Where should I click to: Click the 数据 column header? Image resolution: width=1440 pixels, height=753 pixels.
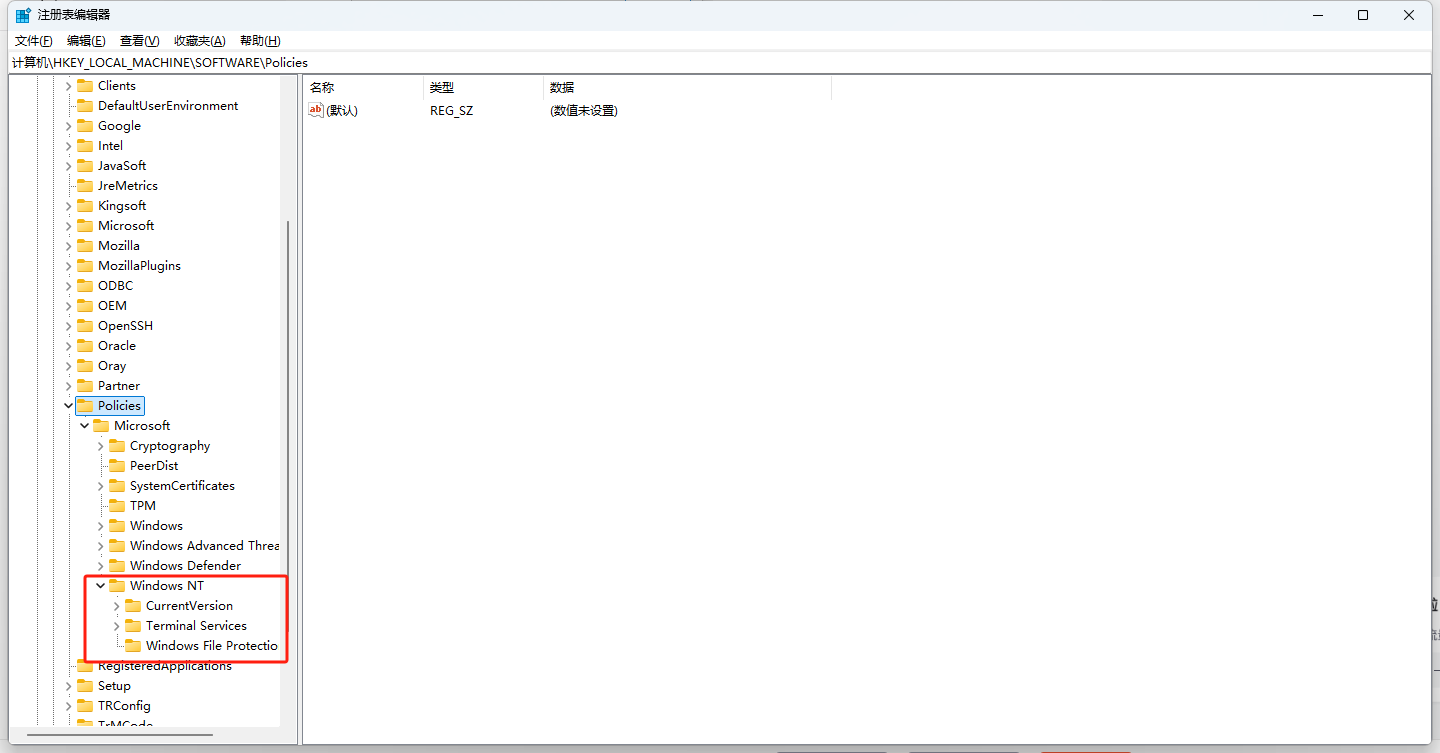tap(687, 88)
